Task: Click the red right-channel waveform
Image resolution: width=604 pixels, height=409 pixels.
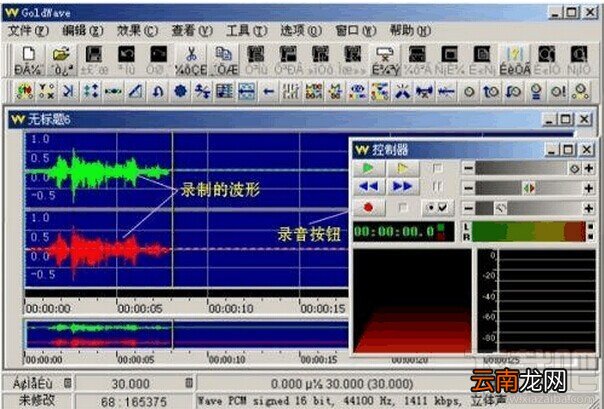Action: 98,251
